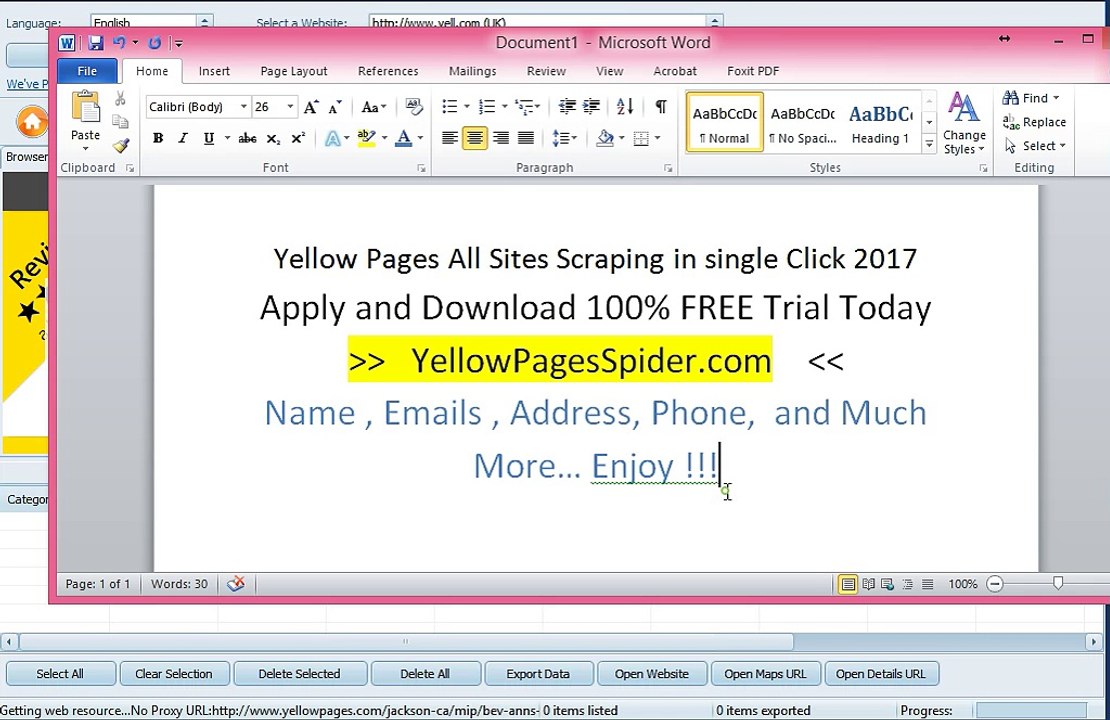This screenshot has width=1110, height=720.
Task: Click the Sort icon
Action: (624, 107)
